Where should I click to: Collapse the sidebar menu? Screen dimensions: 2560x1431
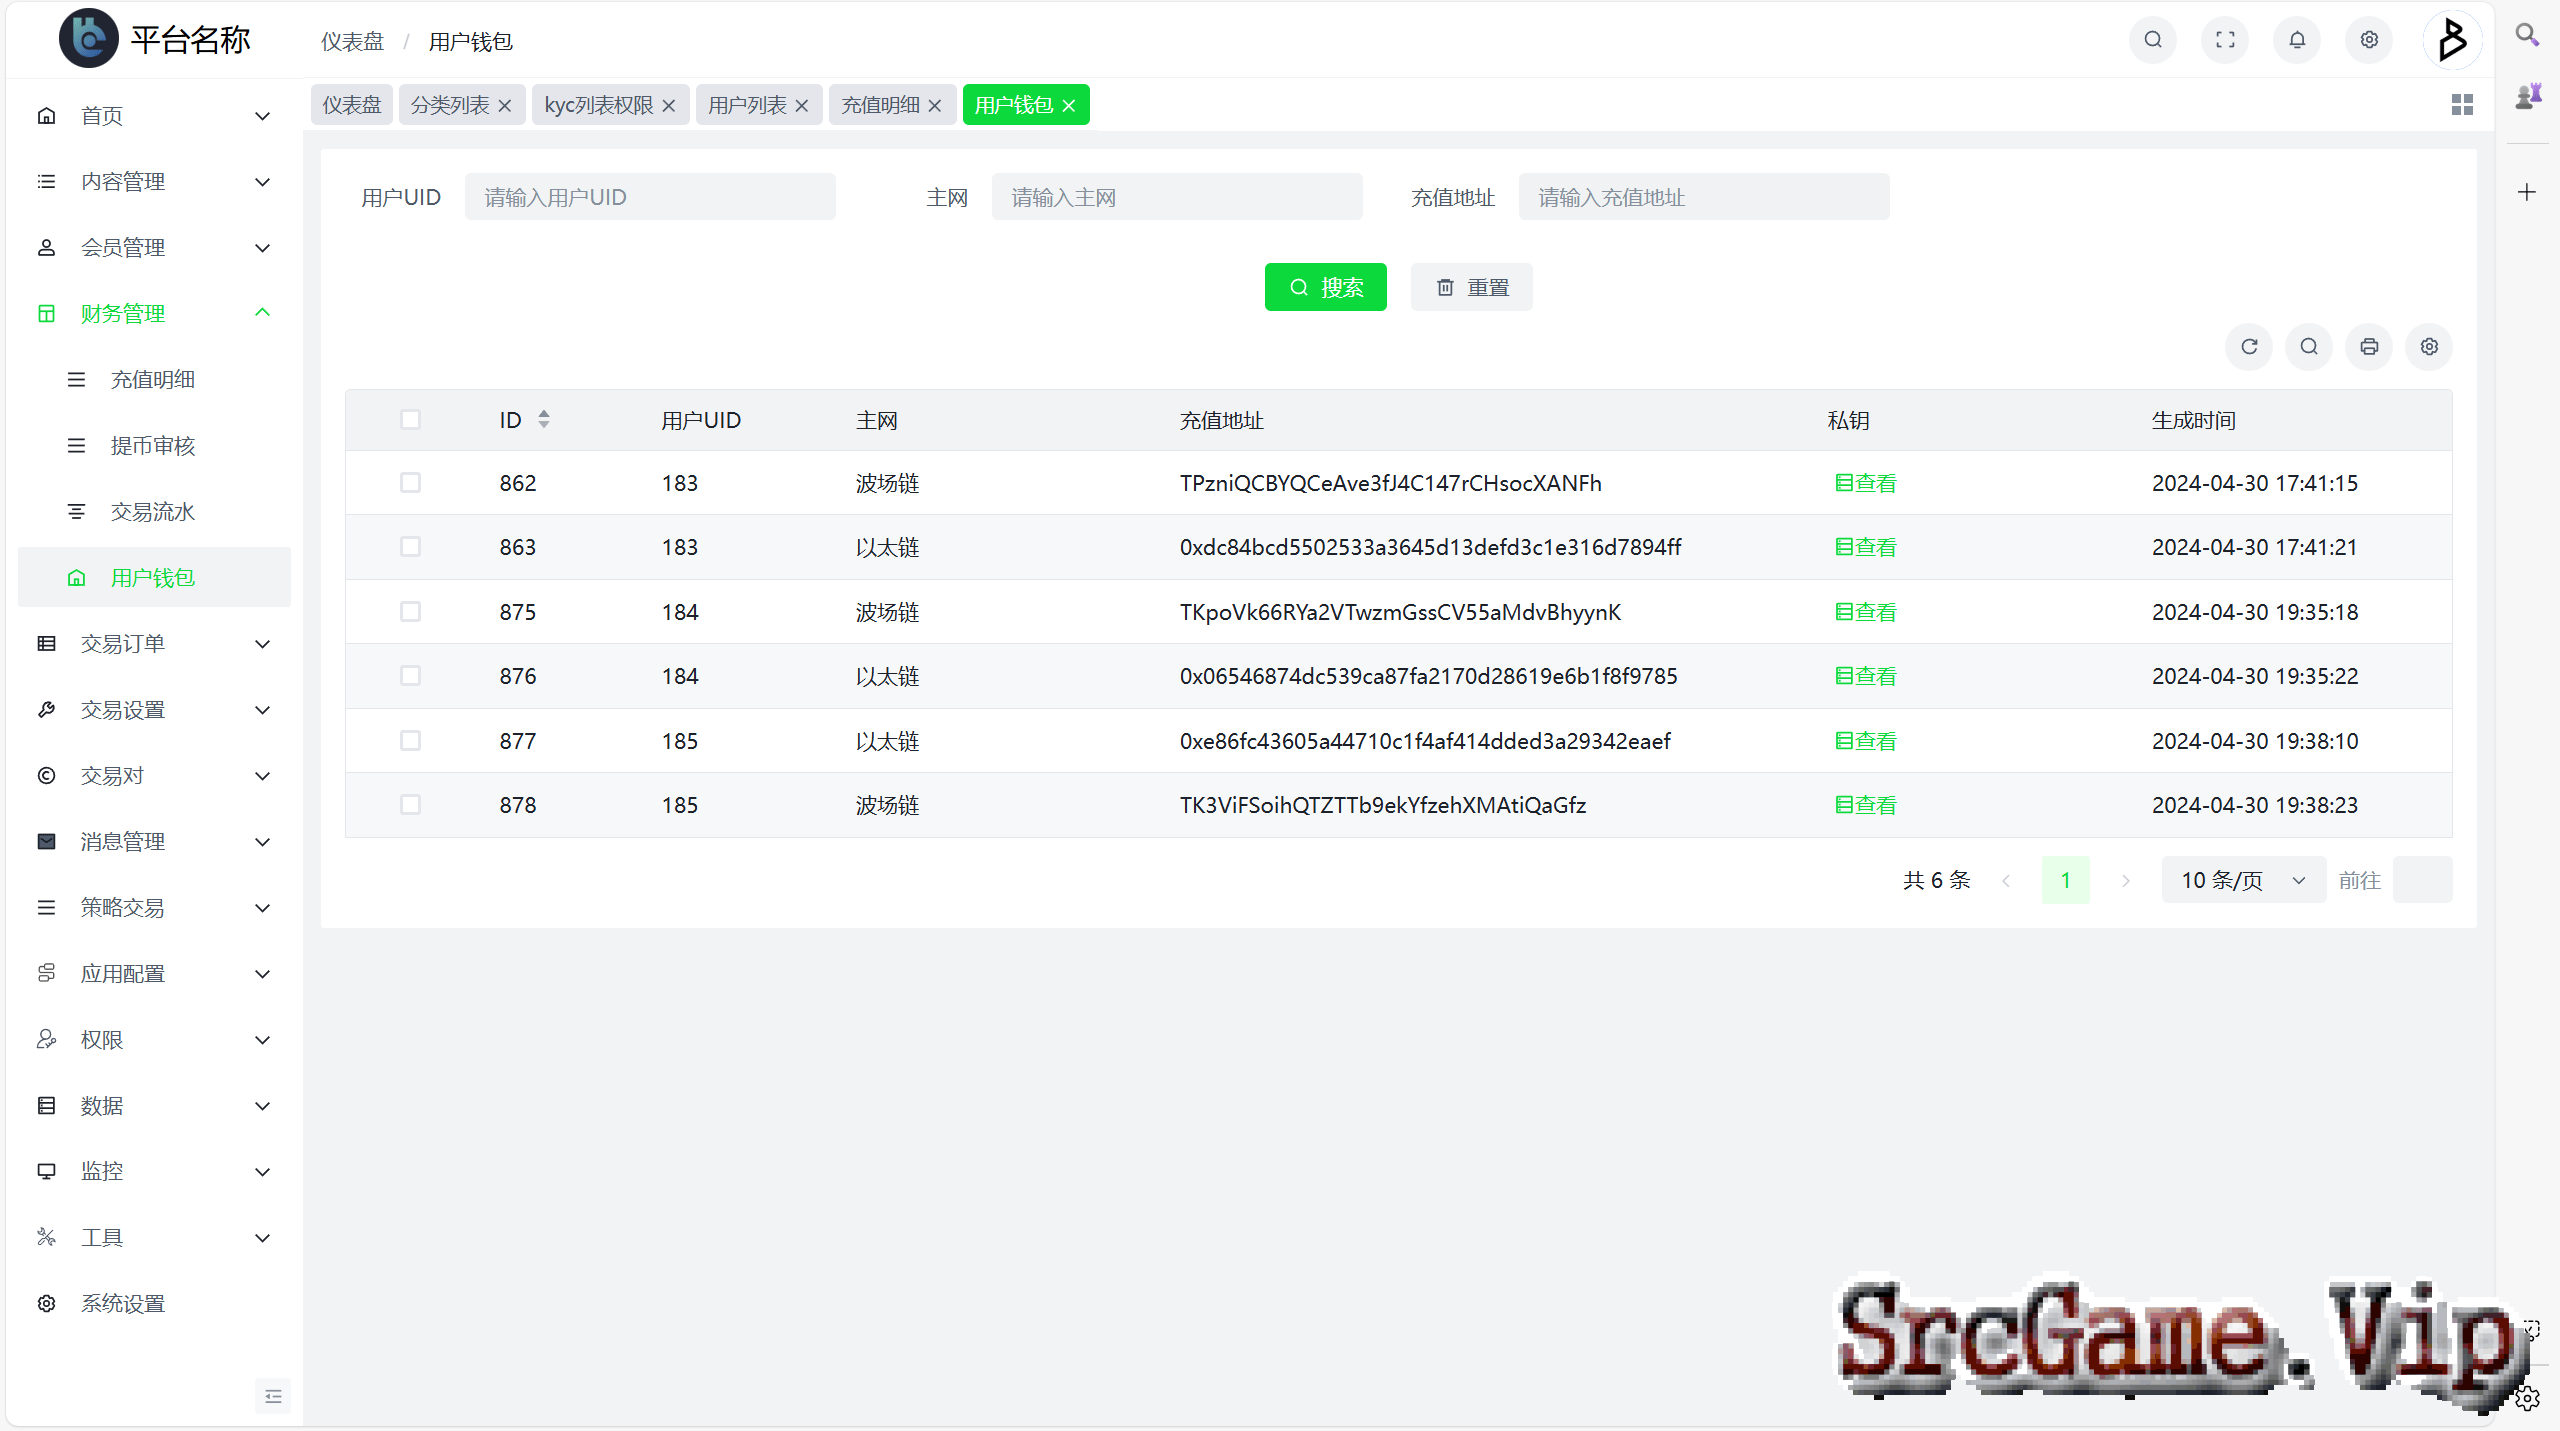pos(273,1396)
